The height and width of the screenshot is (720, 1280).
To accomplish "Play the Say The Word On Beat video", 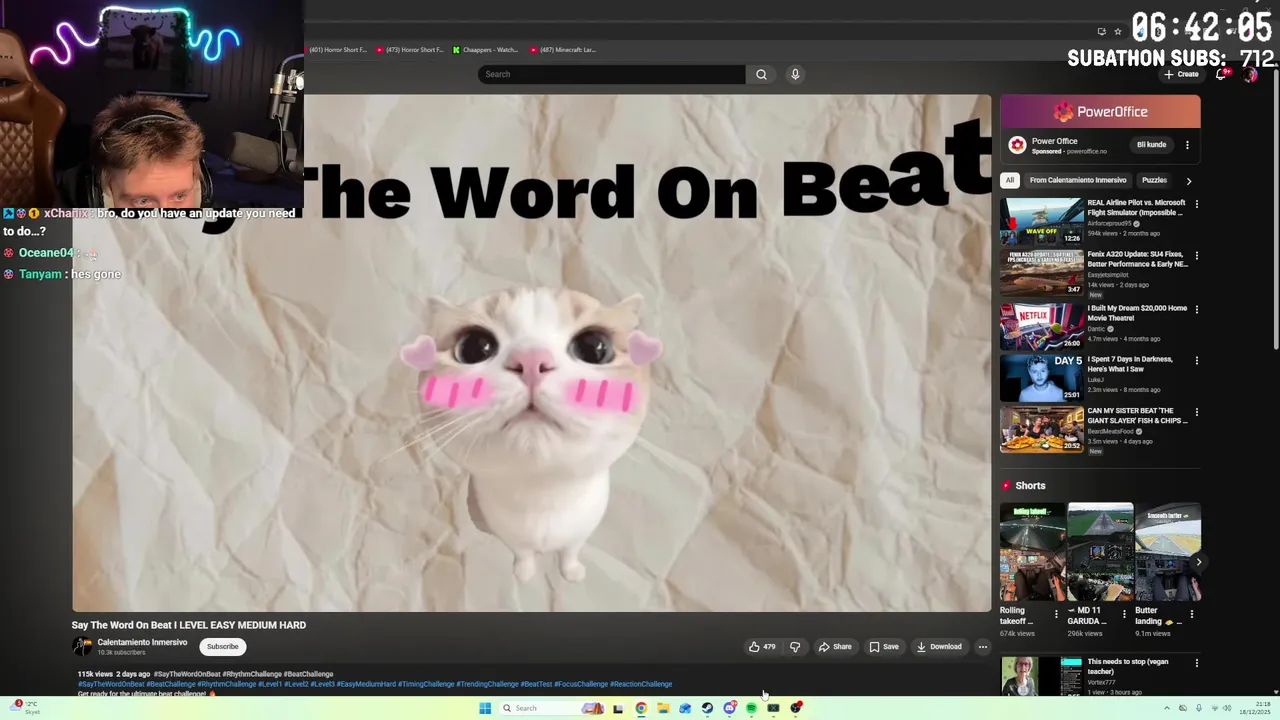I will point(531,353).
